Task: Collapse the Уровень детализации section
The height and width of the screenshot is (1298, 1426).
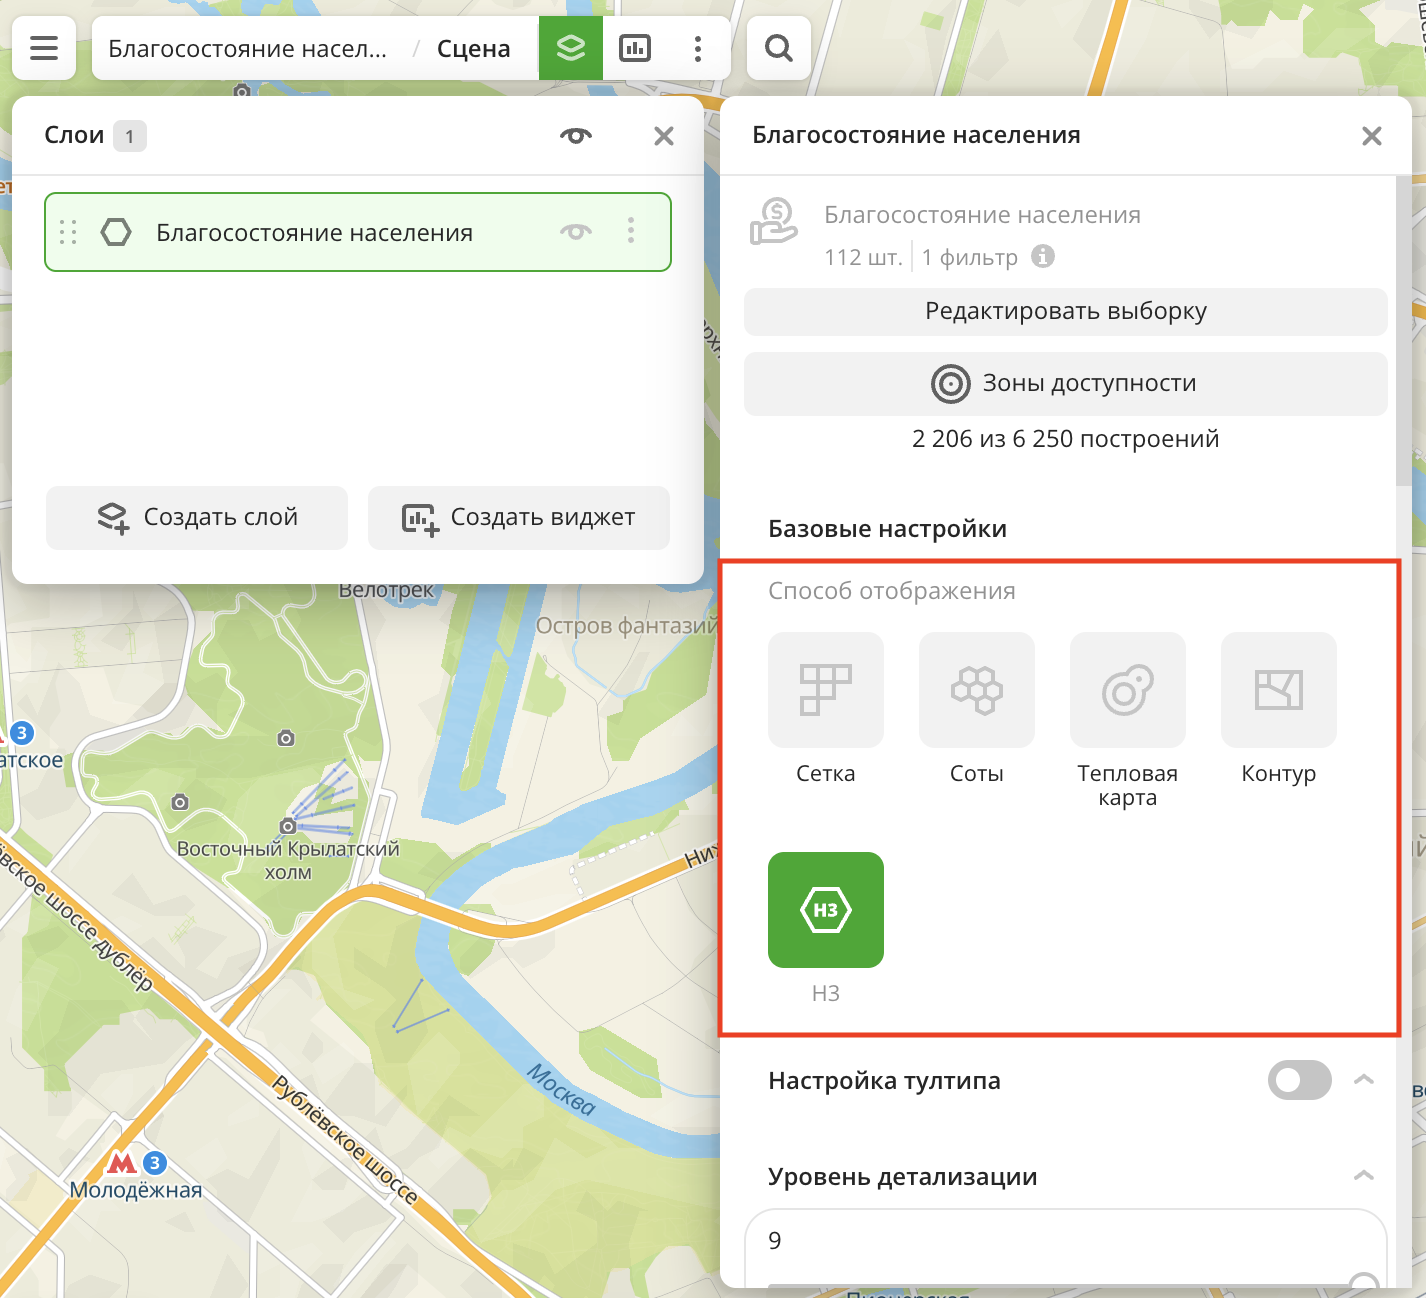Action: click(1363, 1176)
